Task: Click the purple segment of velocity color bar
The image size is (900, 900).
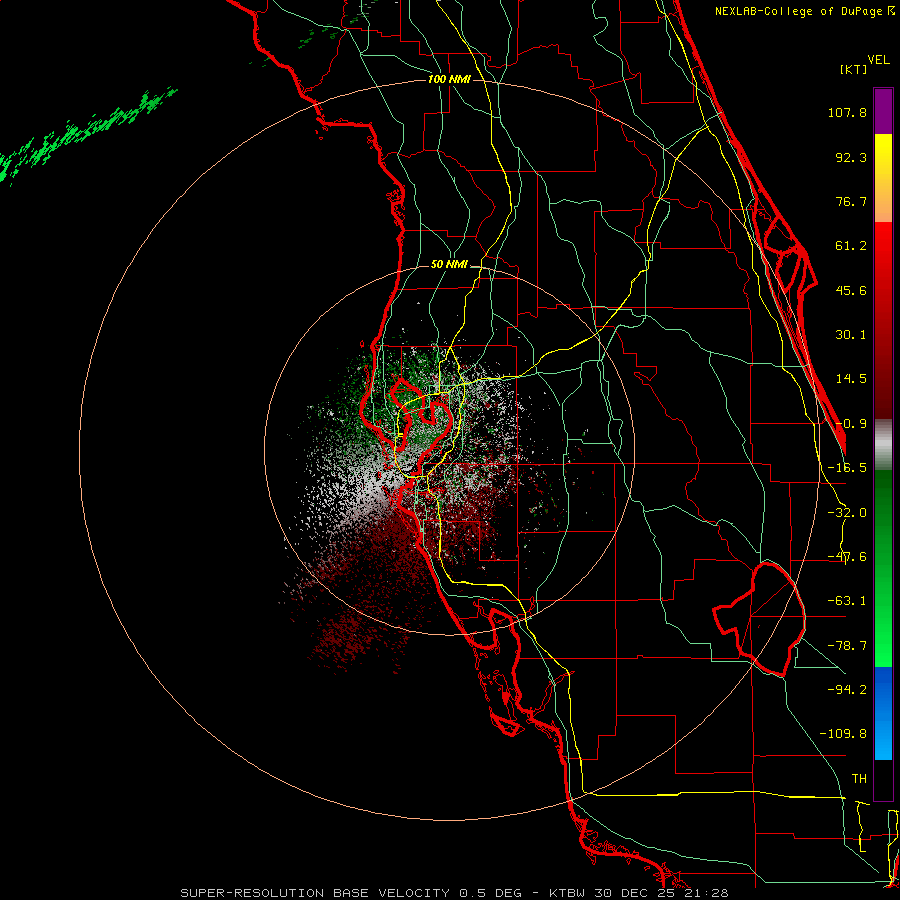Action: [883, 111]
